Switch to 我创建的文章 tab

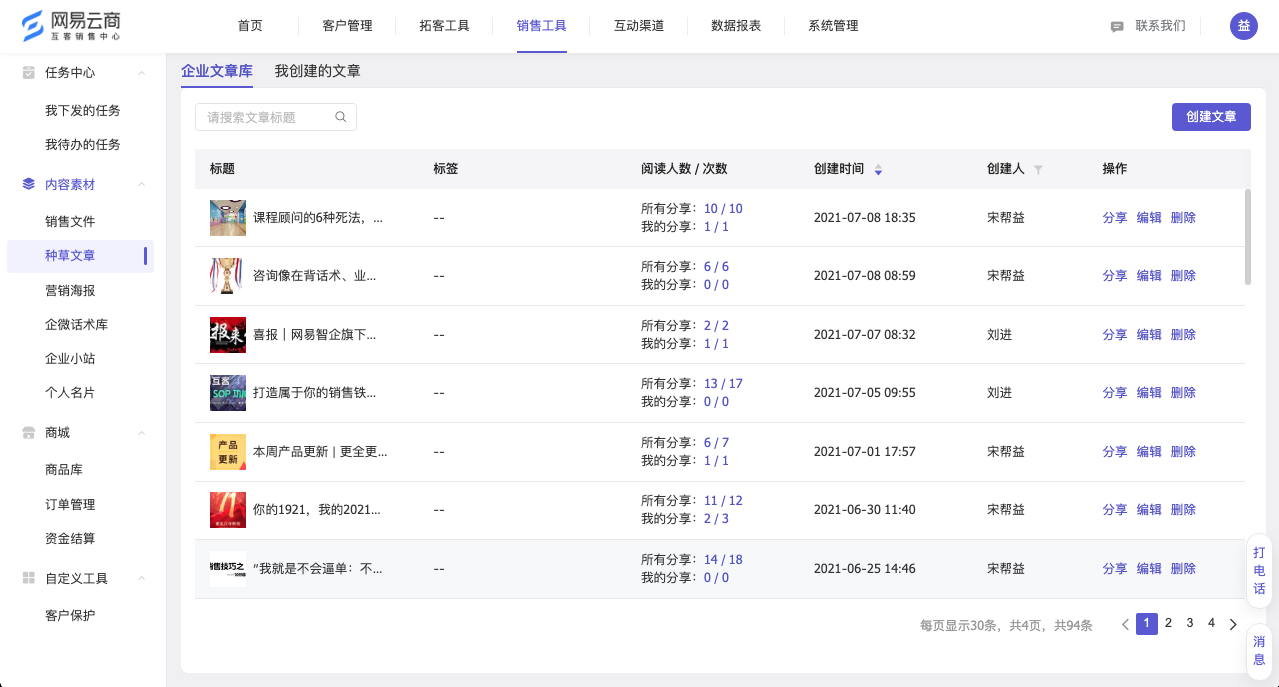coord(317,71)
